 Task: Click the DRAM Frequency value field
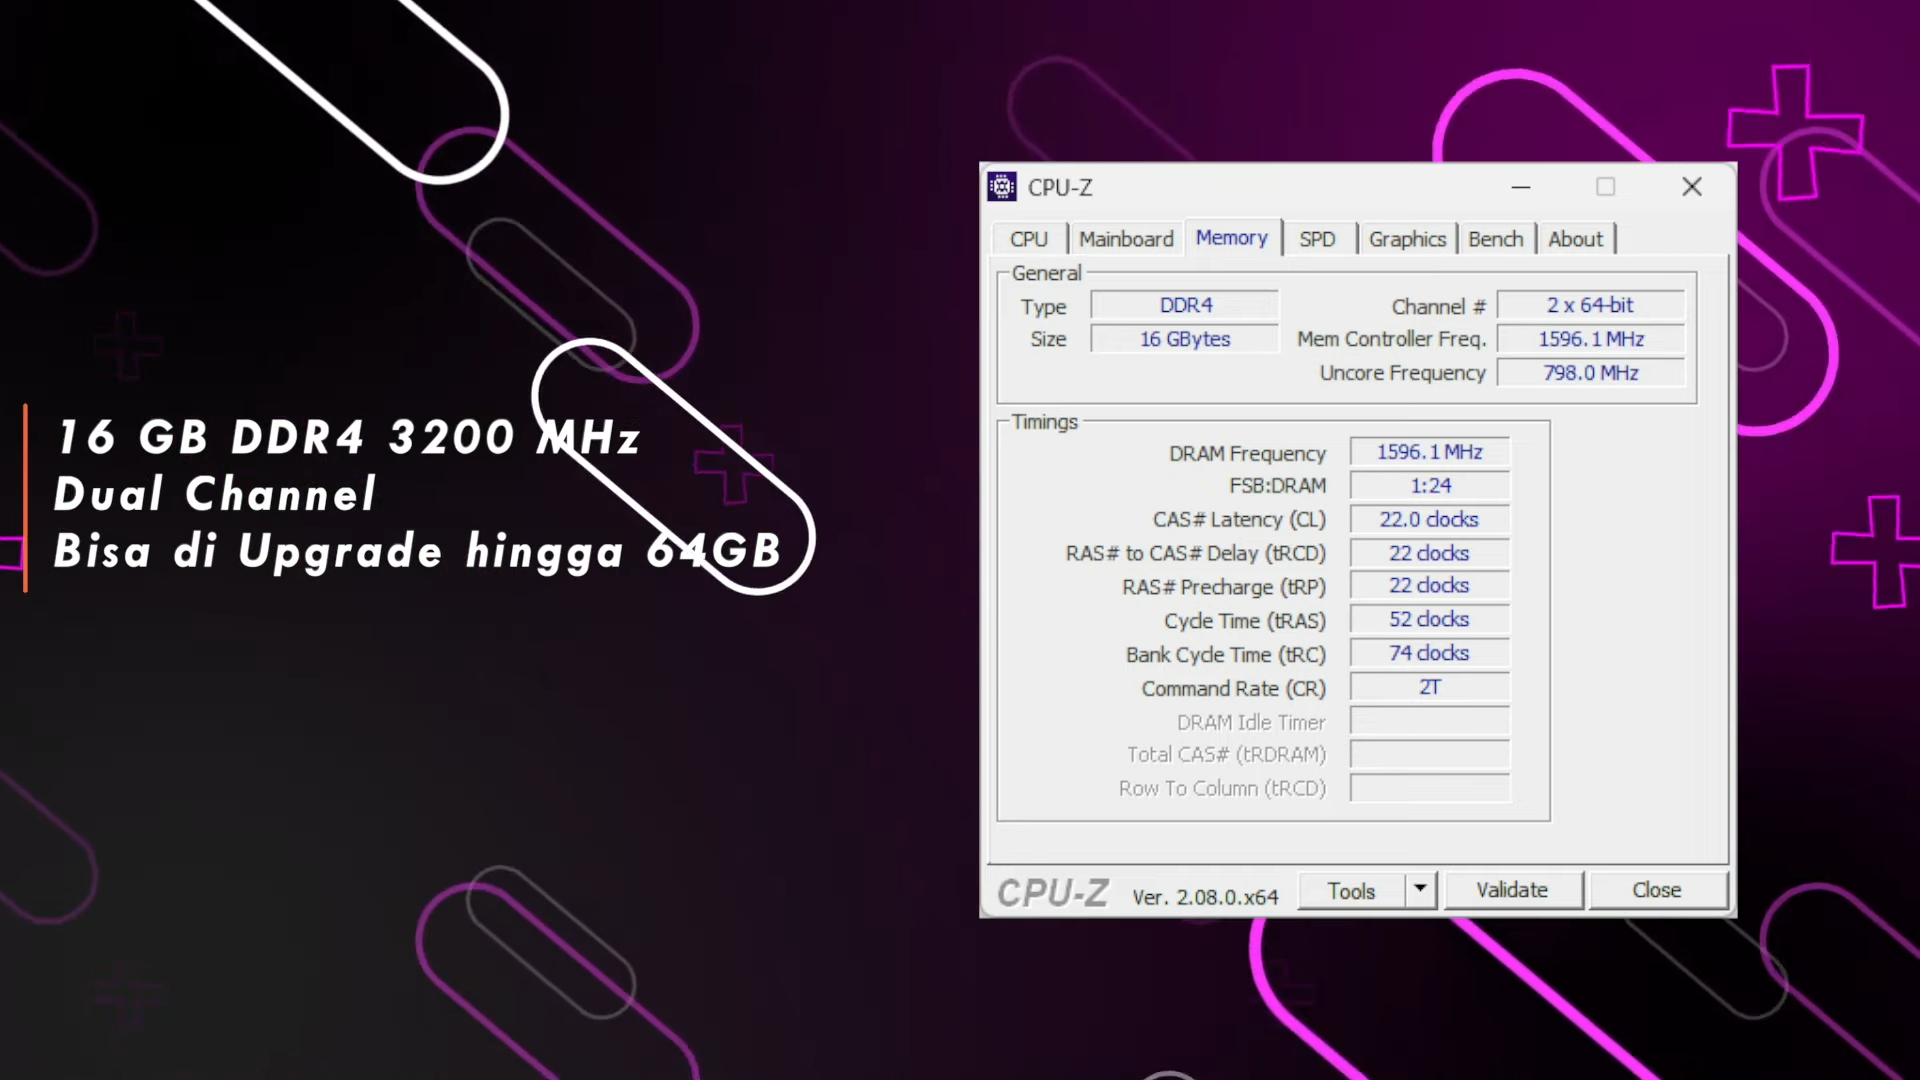click(1428, 452)
